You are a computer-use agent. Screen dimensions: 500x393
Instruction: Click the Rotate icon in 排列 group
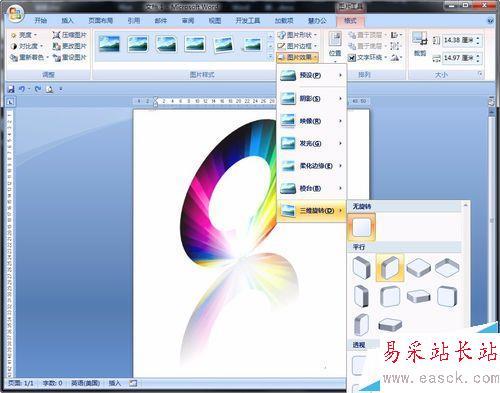[x=396, y=57]
